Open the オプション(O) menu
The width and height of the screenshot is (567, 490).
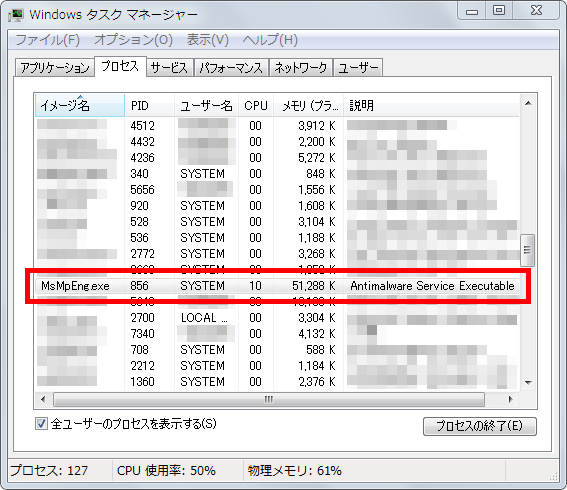tap(134, 40)
